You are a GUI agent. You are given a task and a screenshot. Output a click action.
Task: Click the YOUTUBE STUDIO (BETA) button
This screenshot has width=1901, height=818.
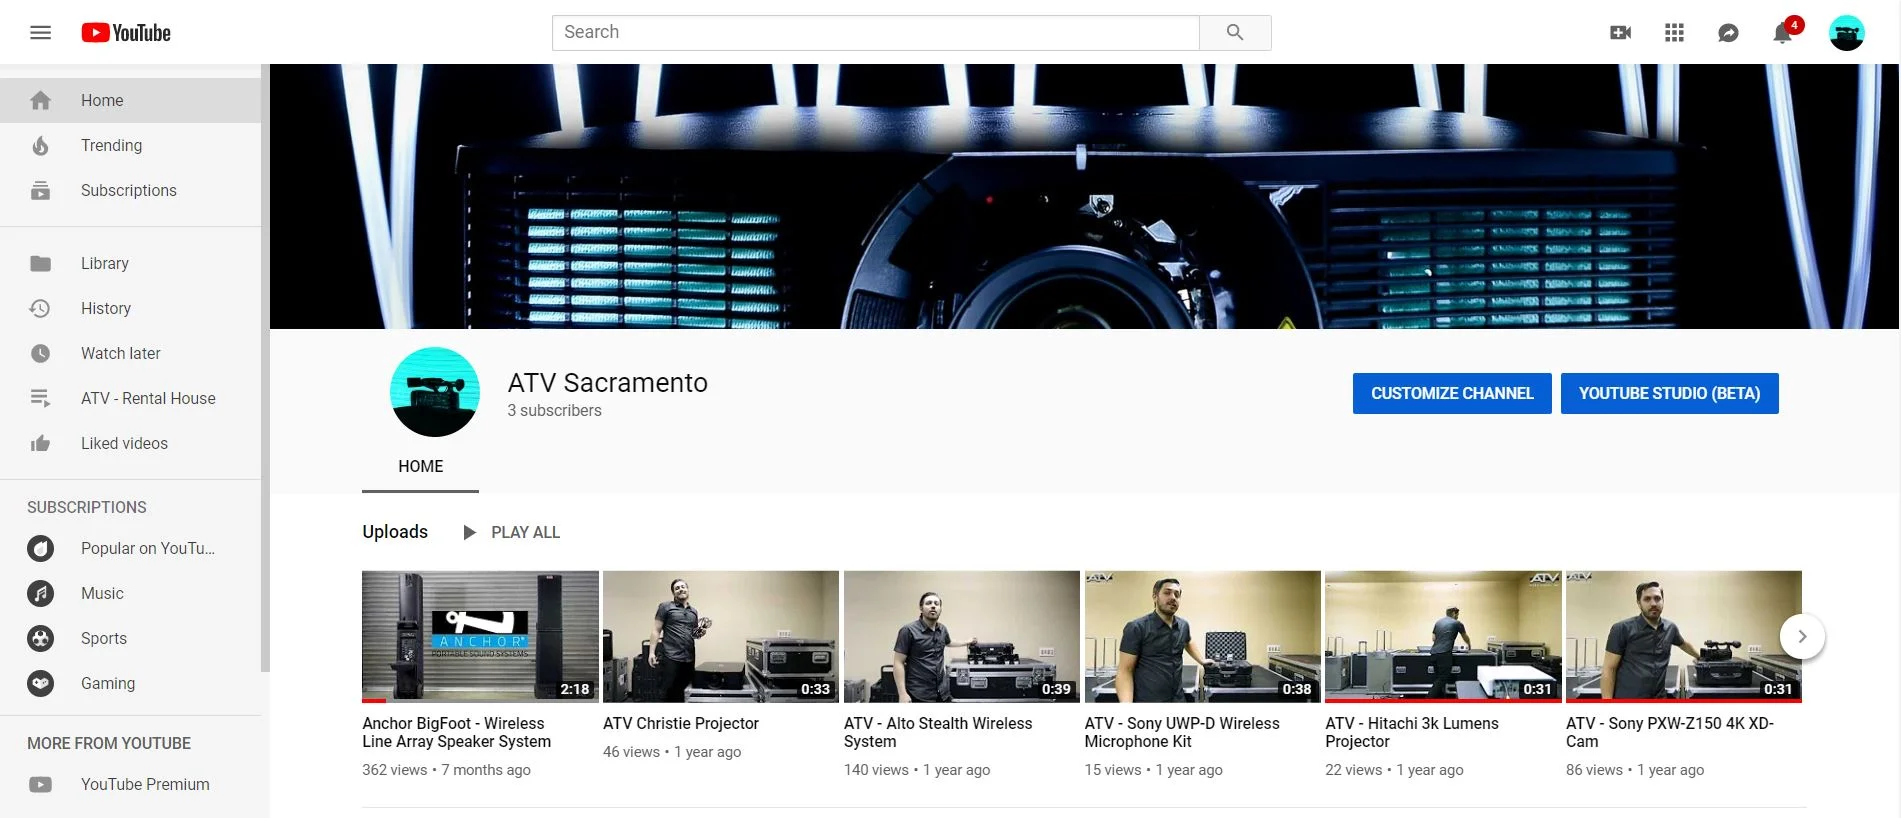pos(1669,393)
